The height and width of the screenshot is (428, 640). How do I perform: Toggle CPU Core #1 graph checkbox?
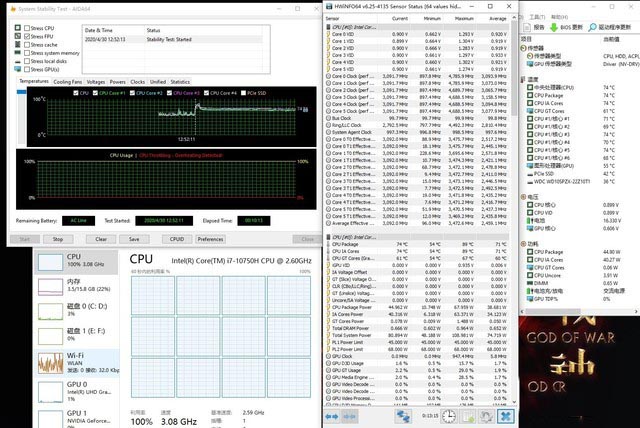point(95,93)
